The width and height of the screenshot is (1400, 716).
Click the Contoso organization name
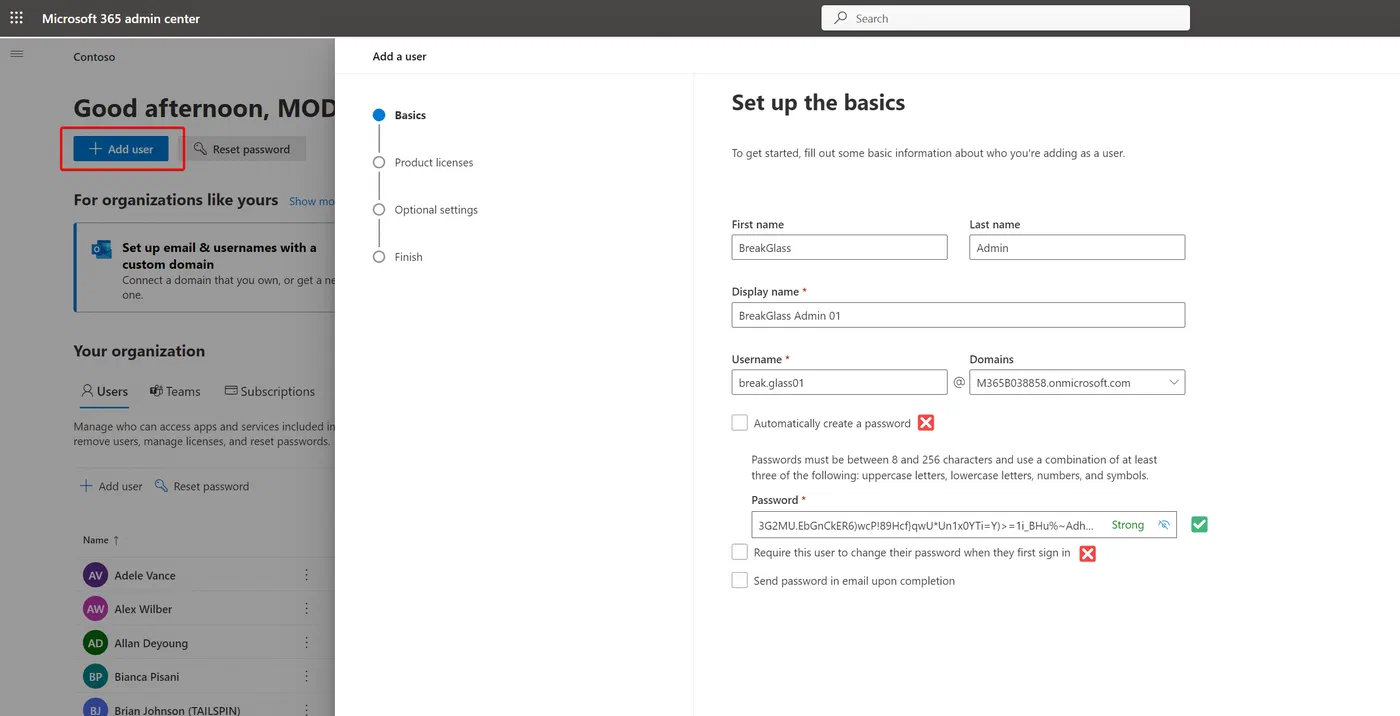point(94,57)
